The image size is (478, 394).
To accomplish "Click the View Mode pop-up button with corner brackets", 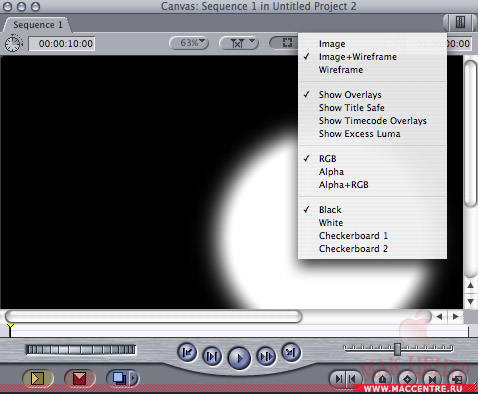I will (x=284, y=43).
